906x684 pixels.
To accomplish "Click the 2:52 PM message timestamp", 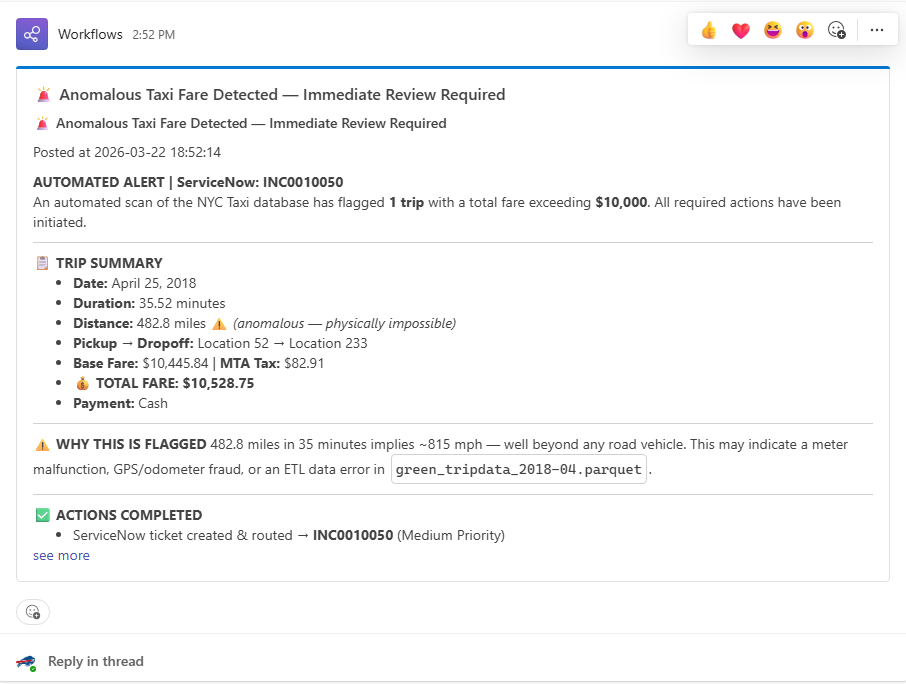I will click(154, 35).
